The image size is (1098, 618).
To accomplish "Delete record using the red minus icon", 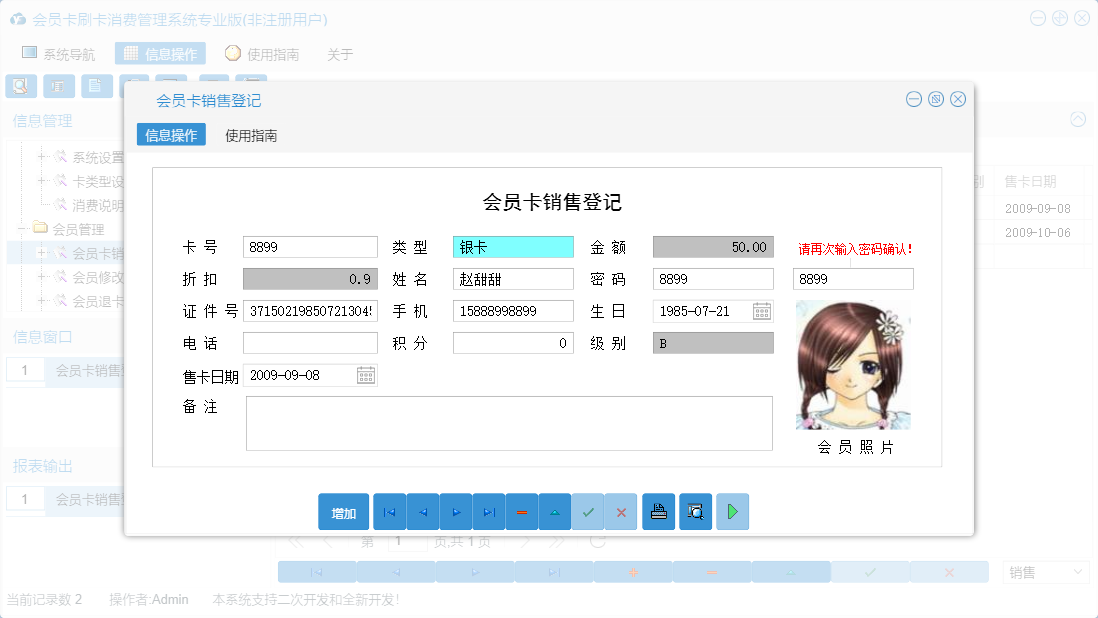I will (522, 511).
